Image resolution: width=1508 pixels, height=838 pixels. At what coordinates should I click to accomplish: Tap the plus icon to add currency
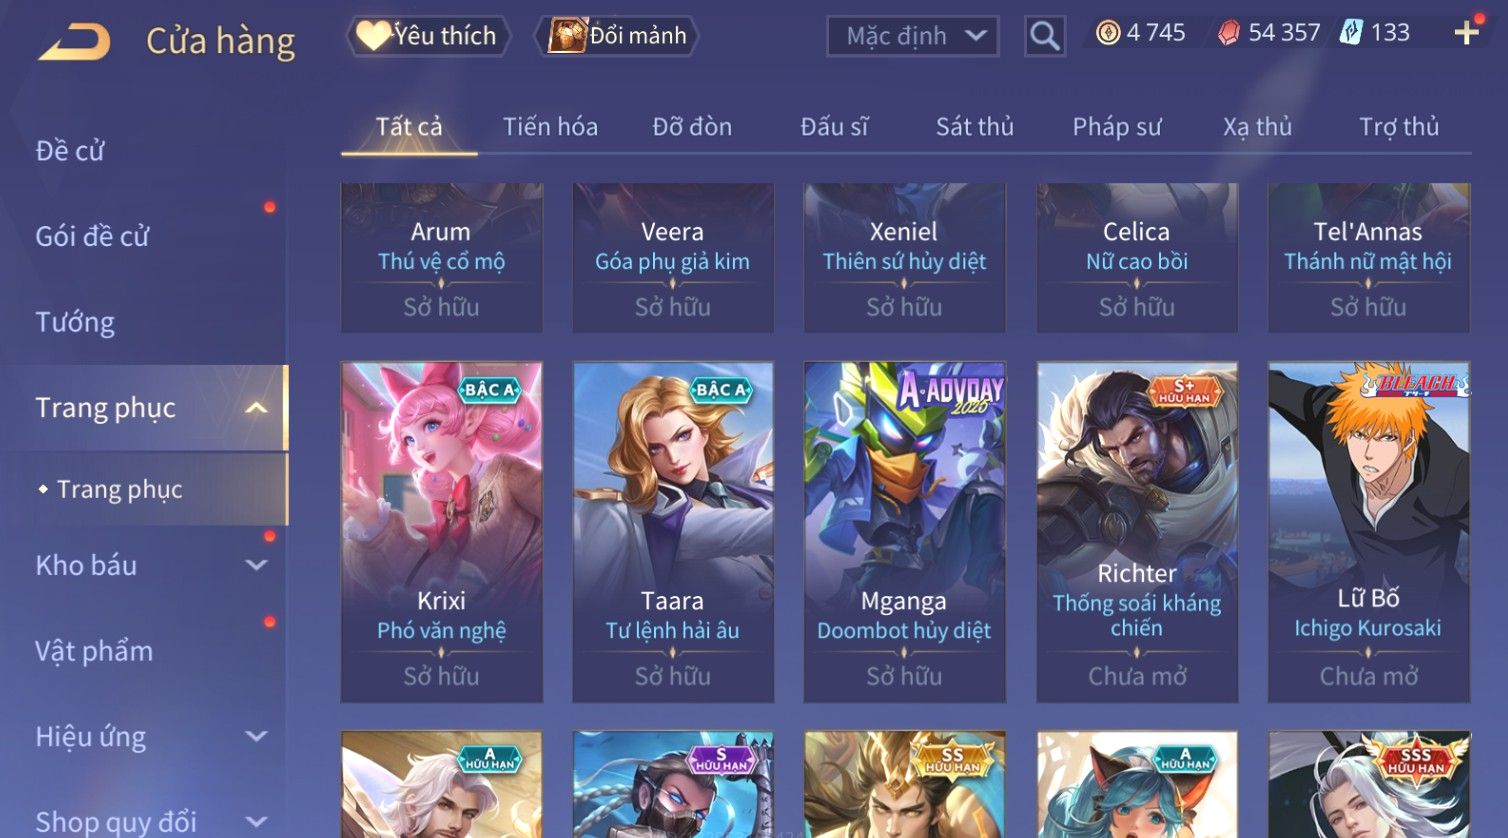tap(1467, 33)
